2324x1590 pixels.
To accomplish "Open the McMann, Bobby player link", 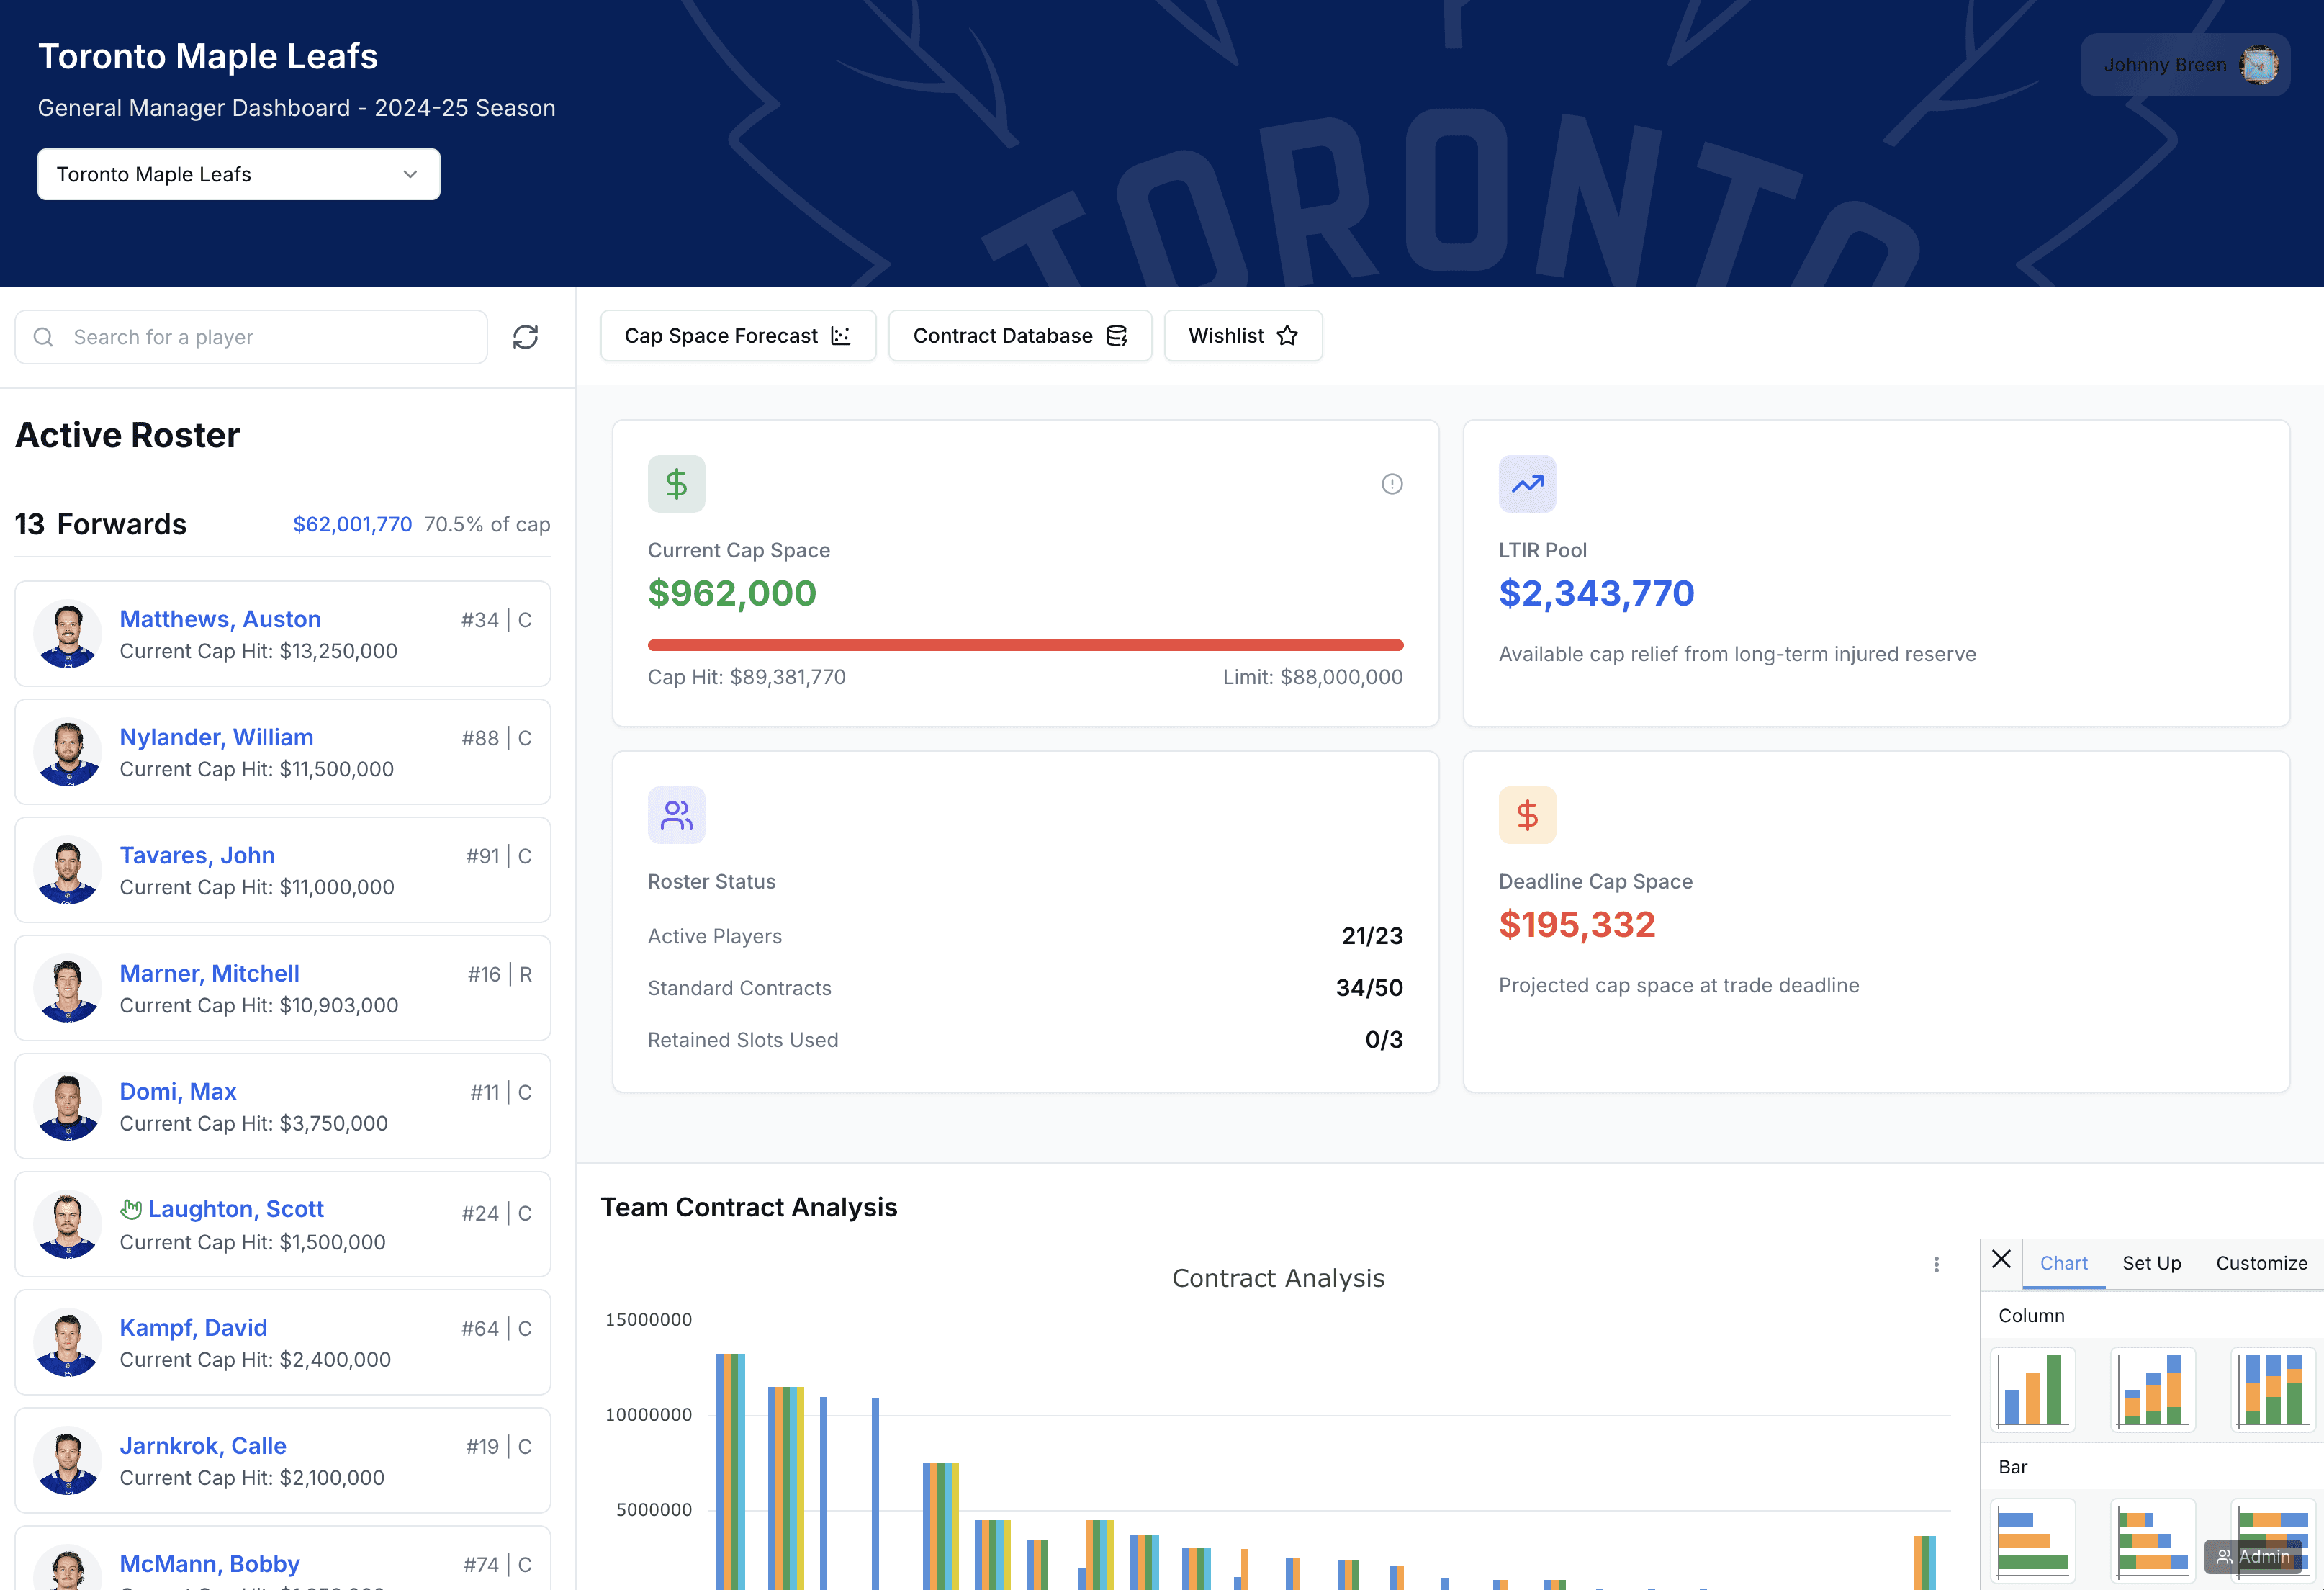I will pyautogui.click(x=209, y=1563).
